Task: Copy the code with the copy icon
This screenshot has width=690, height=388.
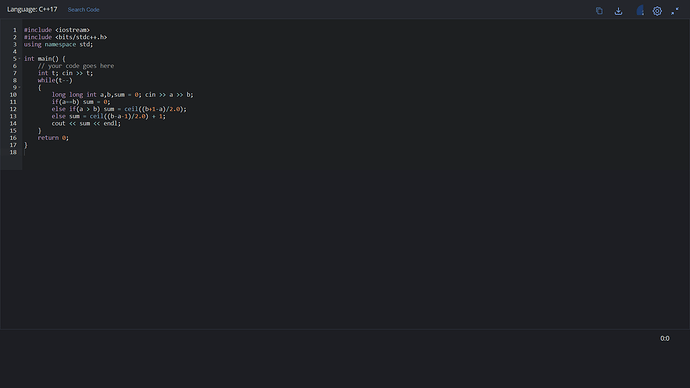Action: click(599, 11)
